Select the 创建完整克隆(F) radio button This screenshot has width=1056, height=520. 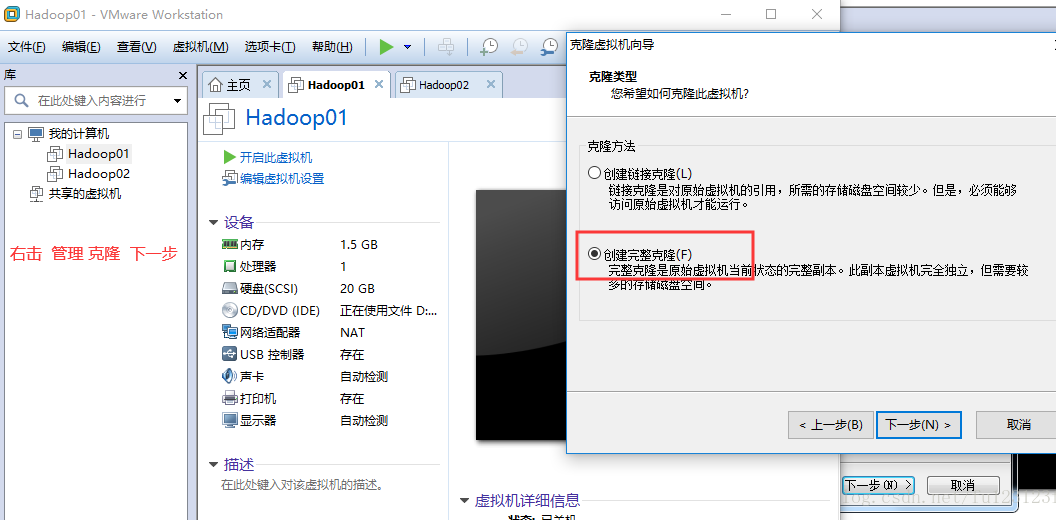tap(594, 254)
